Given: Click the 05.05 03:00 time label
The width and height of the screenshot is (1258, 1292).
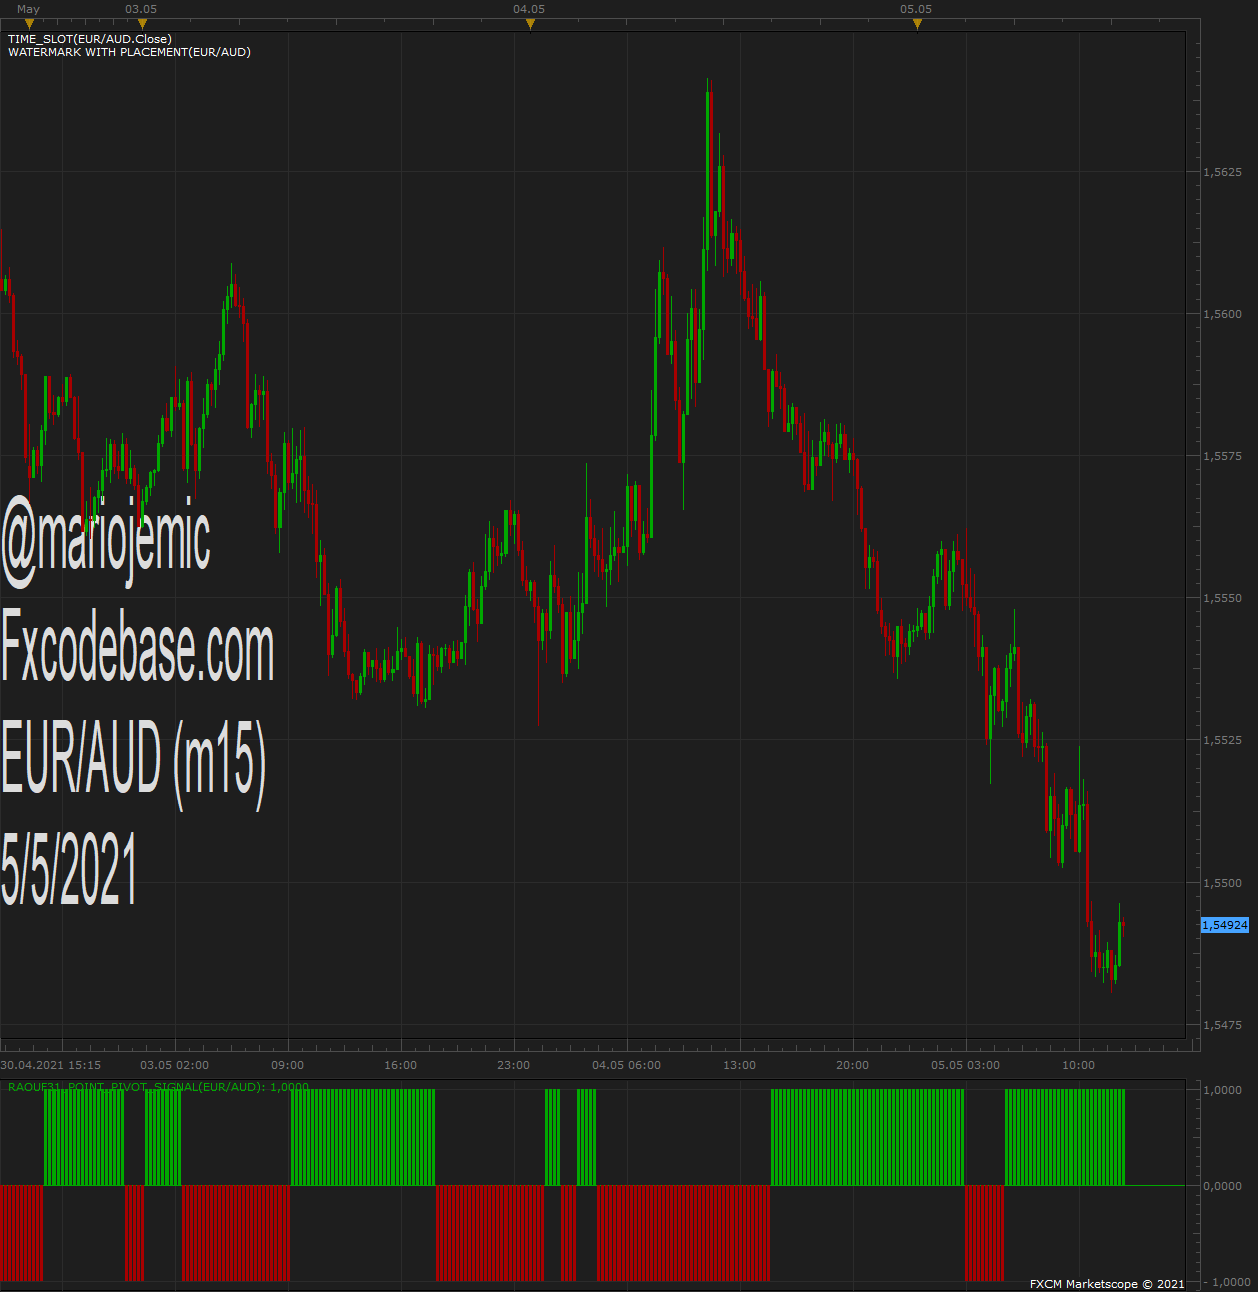Looking at the screenshot, I should (x=966, y=1065).
